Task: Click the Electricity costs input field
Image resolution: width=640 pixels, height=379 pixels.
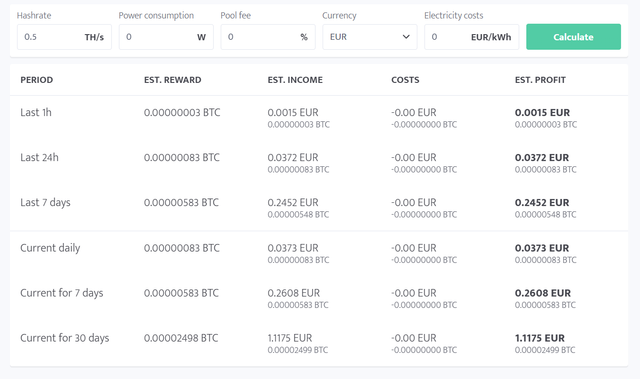Action: tap(471, 37)
